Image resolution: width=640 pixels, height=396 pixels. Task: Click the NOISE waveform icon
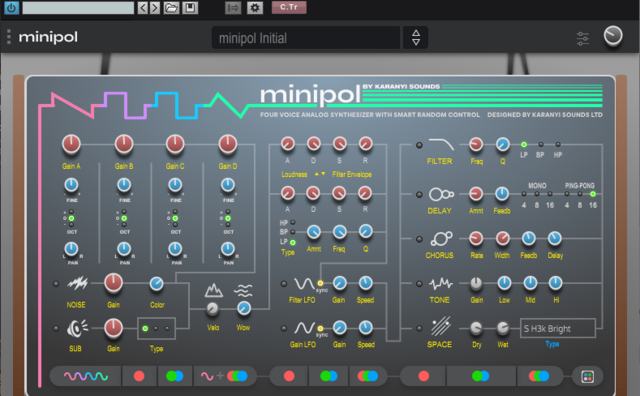78,283
